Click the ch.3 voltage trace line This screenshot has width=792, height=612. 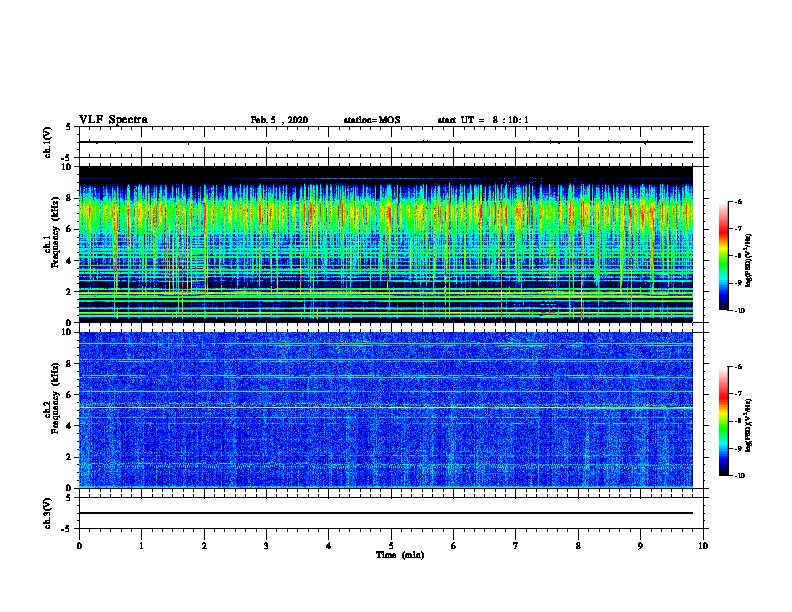click(386, 513)
